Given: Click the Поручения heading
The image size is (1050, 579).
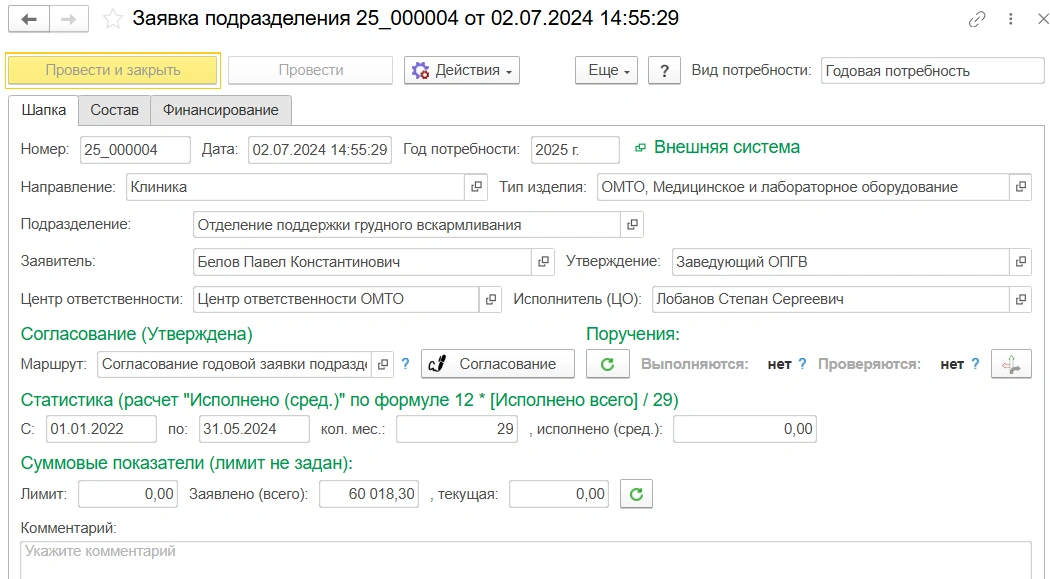Looking at the screenshot, I should tap(633, 334).
